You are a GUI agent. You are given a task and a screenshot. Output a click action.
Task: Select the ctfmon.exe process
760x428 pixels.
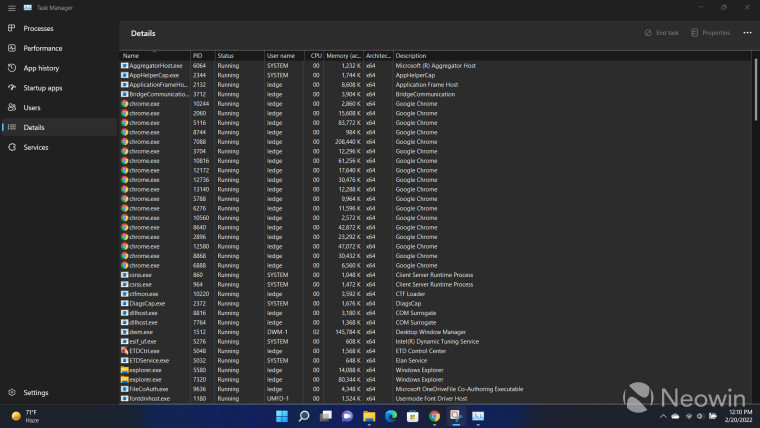point(435,294)
